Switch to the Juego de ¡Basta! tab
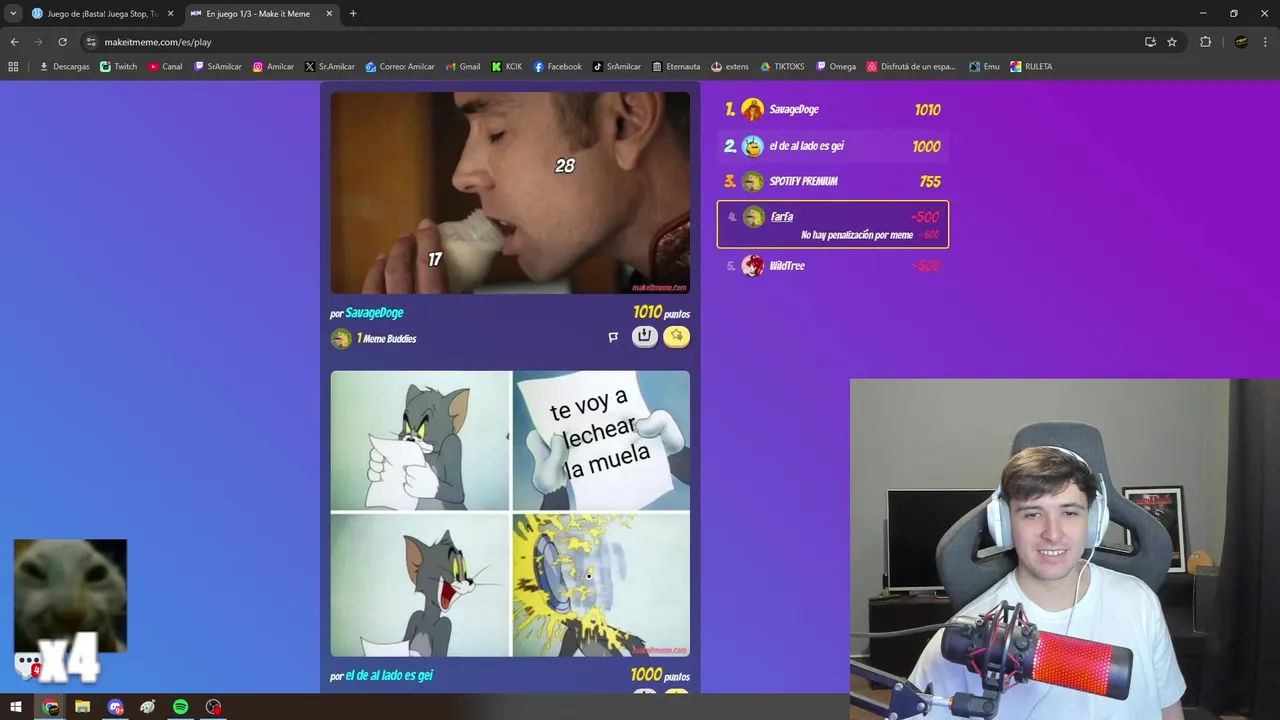 (102, 14)
